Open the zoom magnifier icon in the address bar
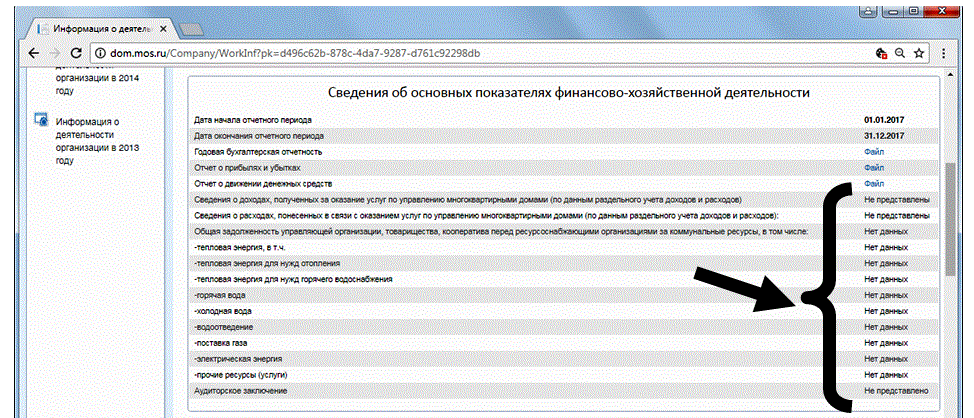 click(x=899, y=53)
